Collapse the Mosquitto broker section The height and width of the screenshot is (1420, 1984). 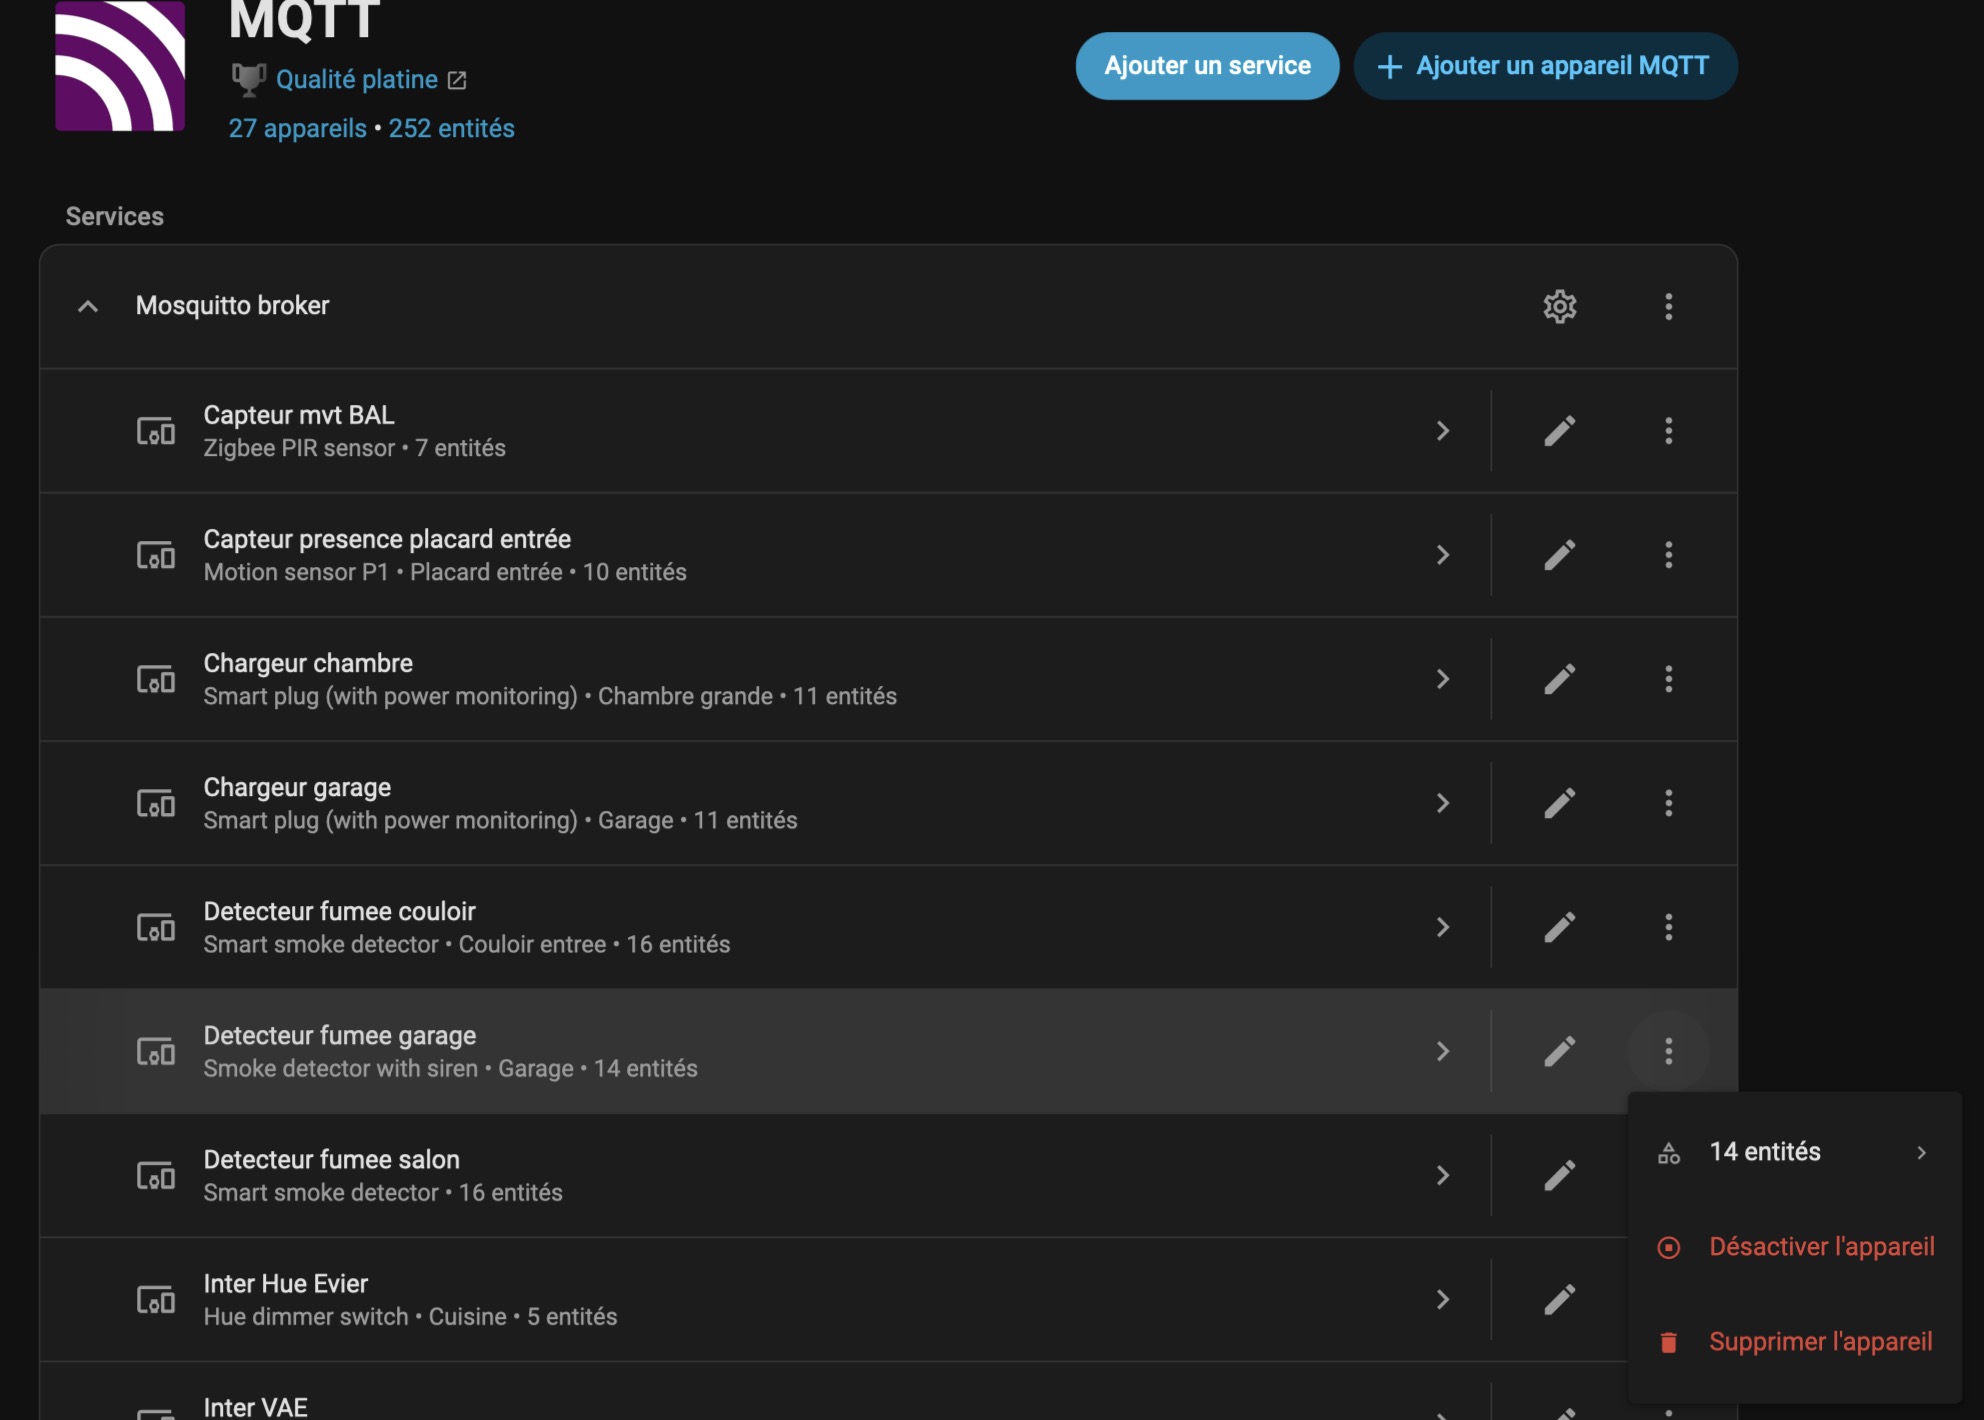point(88,306)
